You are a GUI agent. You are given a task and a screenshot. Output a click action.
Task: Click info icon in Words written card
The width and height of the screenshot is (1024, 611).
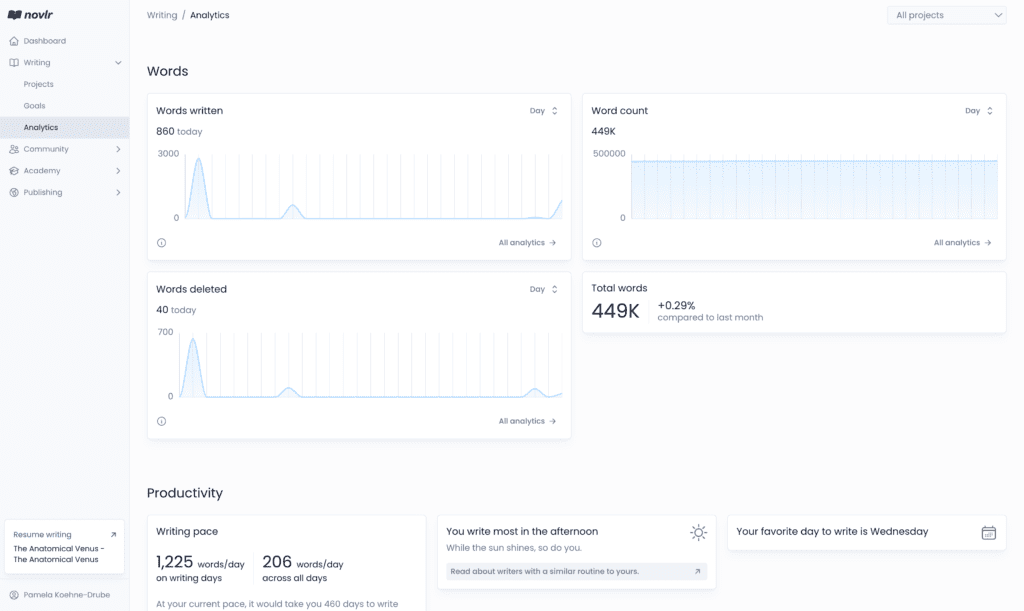click(x=161, y=243)
